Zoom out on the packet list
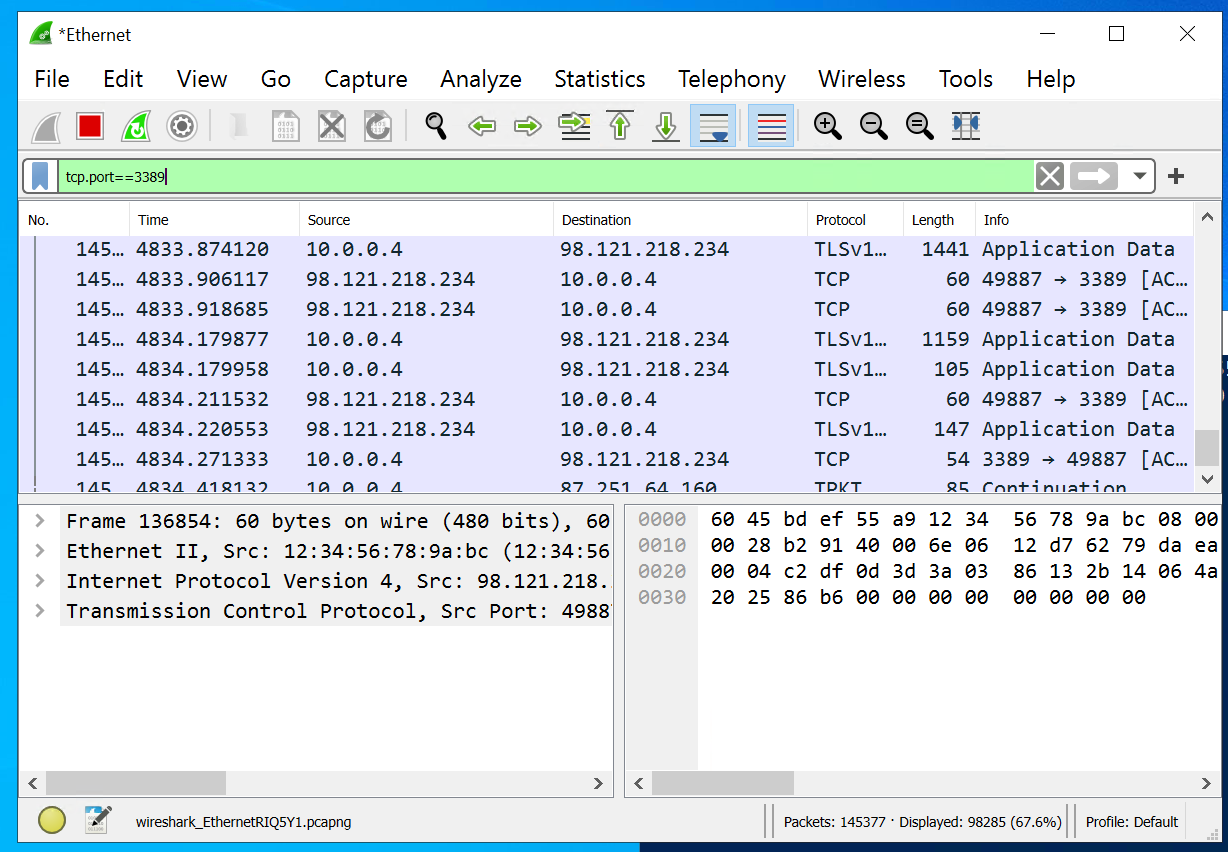Viewport: 1228px width, 852px height. (873, 126)
